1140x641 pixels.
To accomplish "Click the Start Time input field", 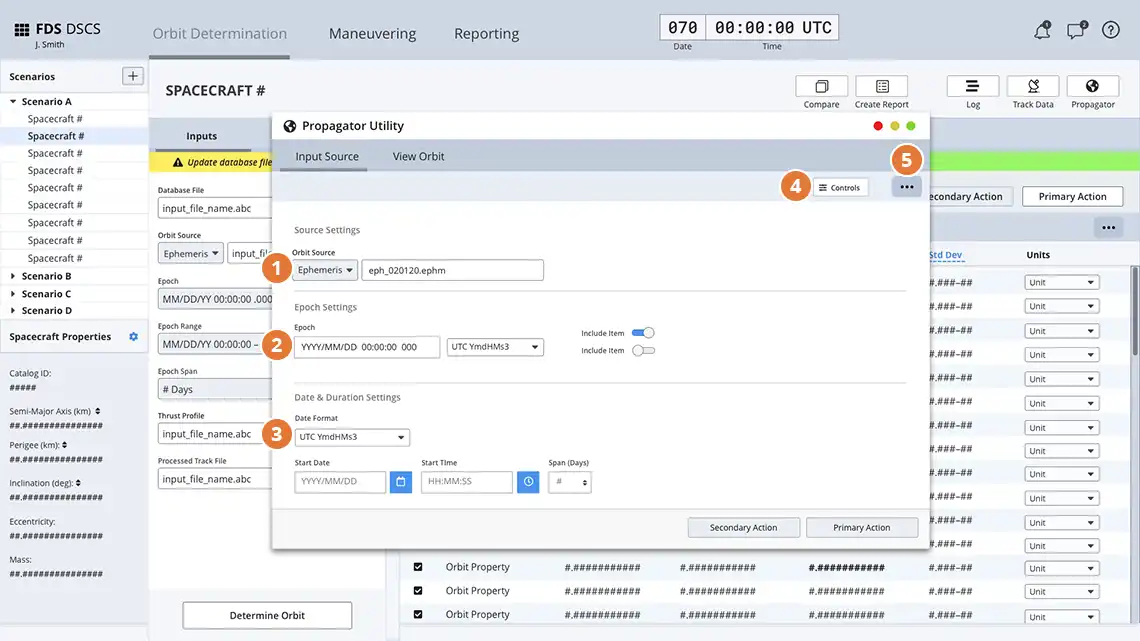I will pyautogui.click(x=466, y=482).
